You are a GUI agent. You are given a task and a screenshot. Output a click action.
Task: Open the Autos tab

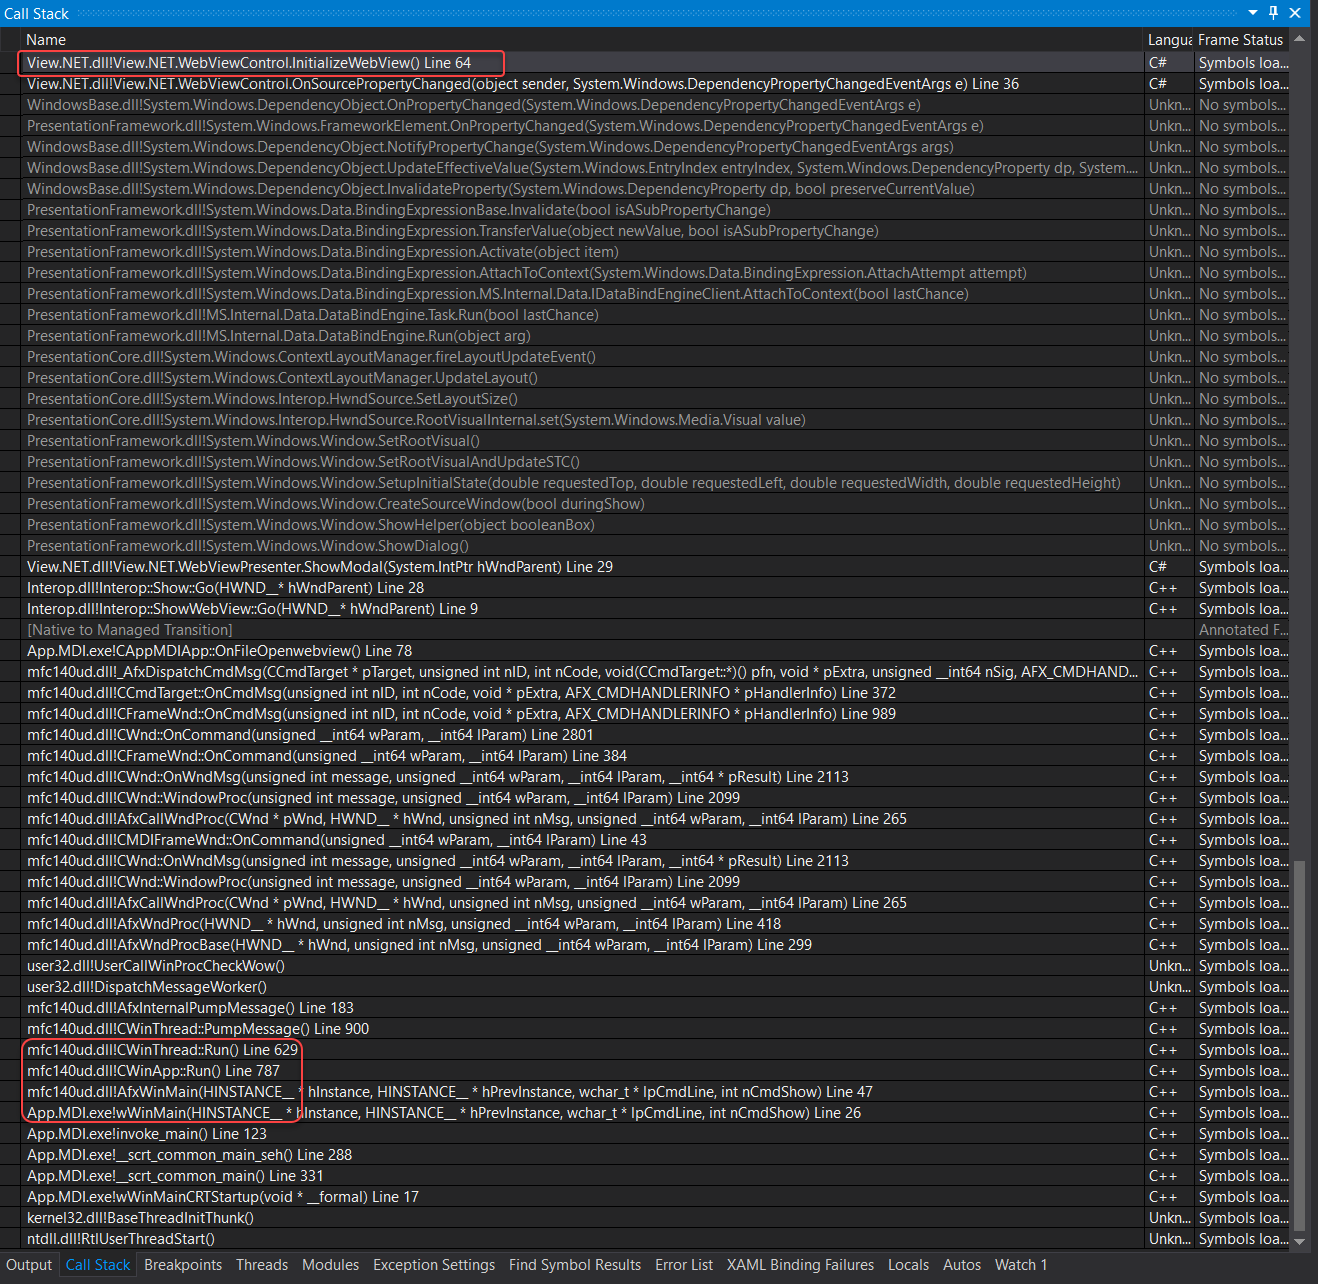[962, 1264]
